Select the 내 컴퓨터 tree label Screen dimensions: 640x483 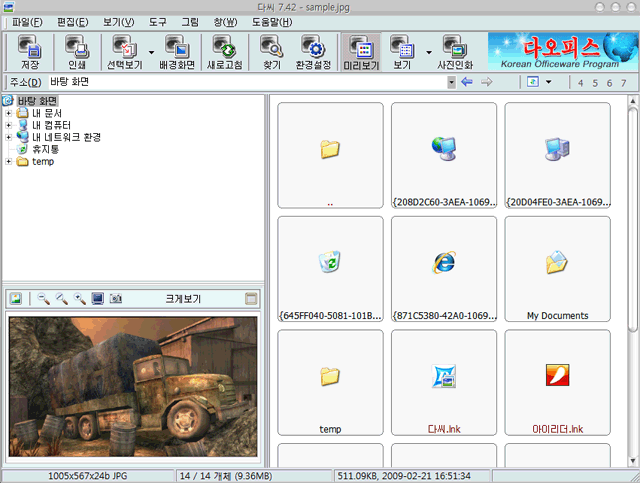(51, 125)
